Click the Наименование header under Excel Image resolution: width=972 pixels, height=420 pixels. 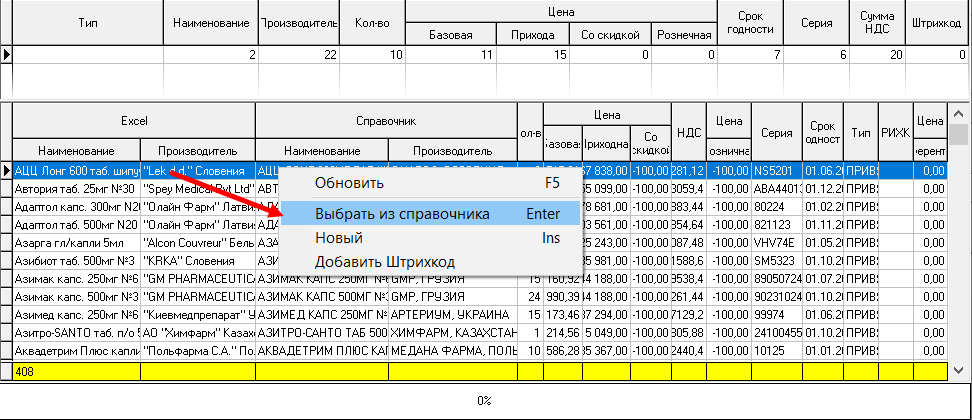point(76,151)
